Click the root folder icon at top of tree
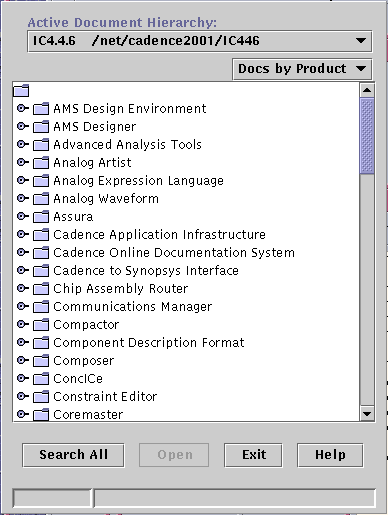 pyautogui.click(x=21, y=91)
